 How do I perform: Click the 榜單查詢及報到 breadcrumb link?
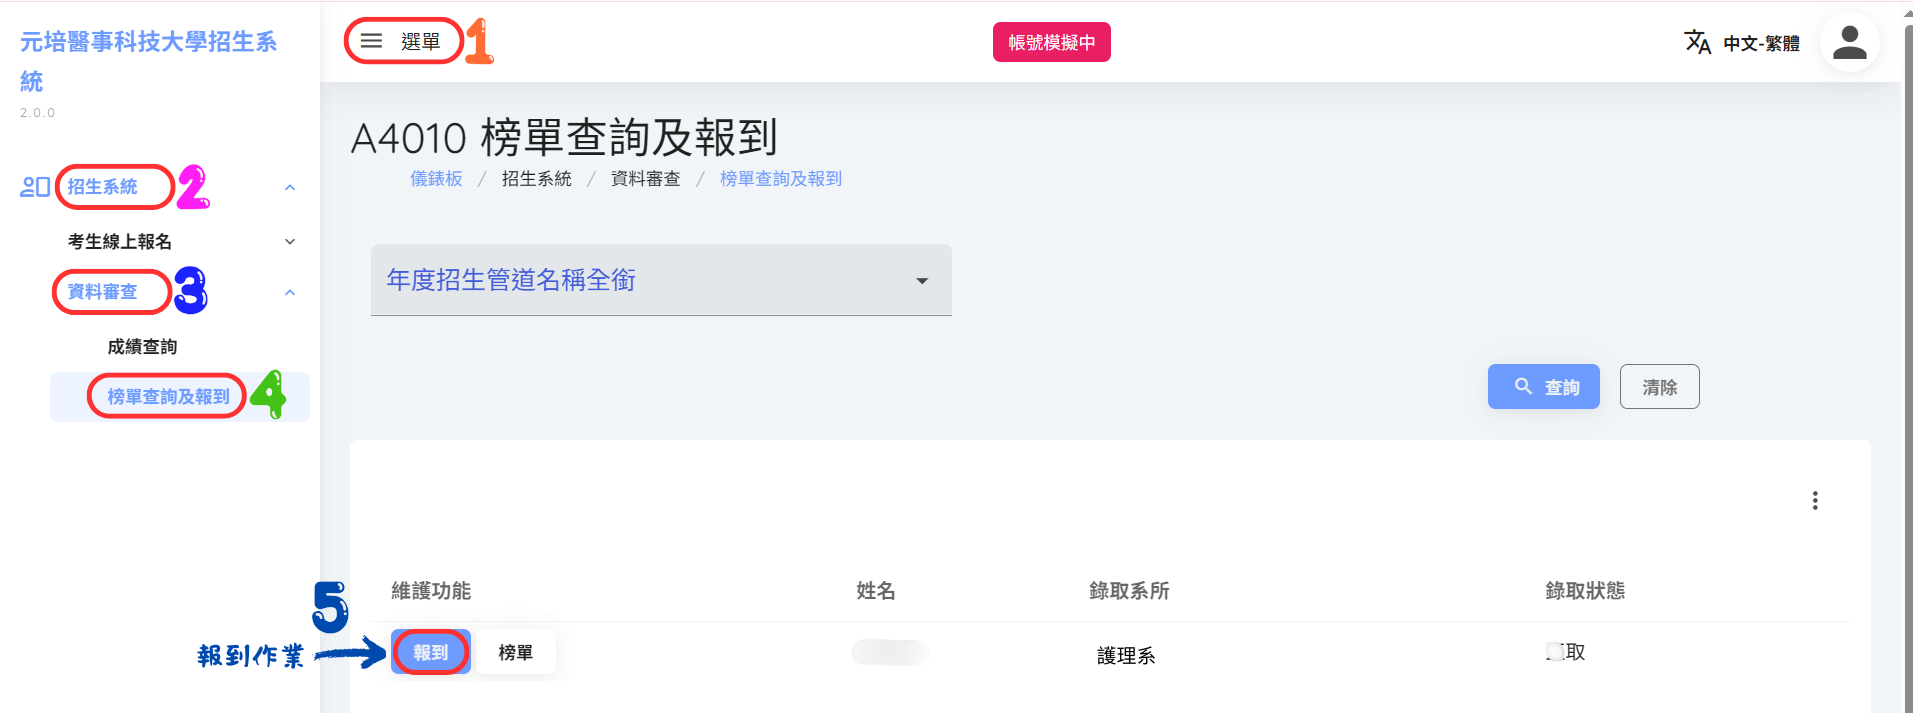coord(781,178)
